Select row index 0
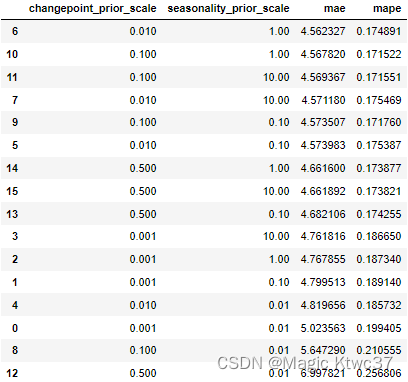 point(15,328)
